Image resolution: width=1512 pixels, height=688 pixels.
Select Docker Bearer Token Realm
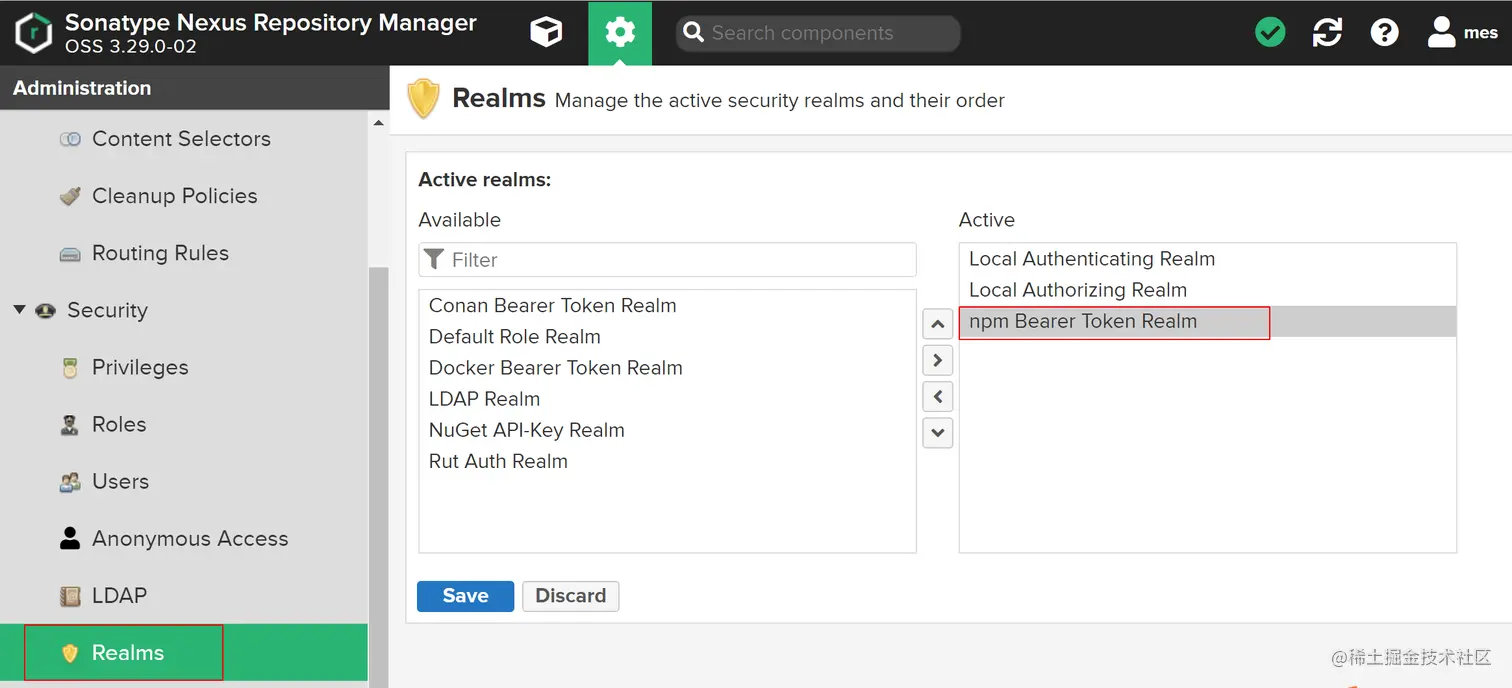point(667,368)
